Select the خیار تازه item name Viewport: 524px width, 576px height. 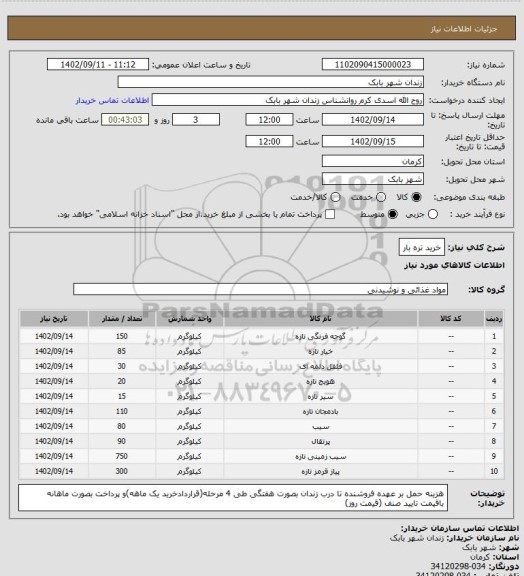[320, 352]
